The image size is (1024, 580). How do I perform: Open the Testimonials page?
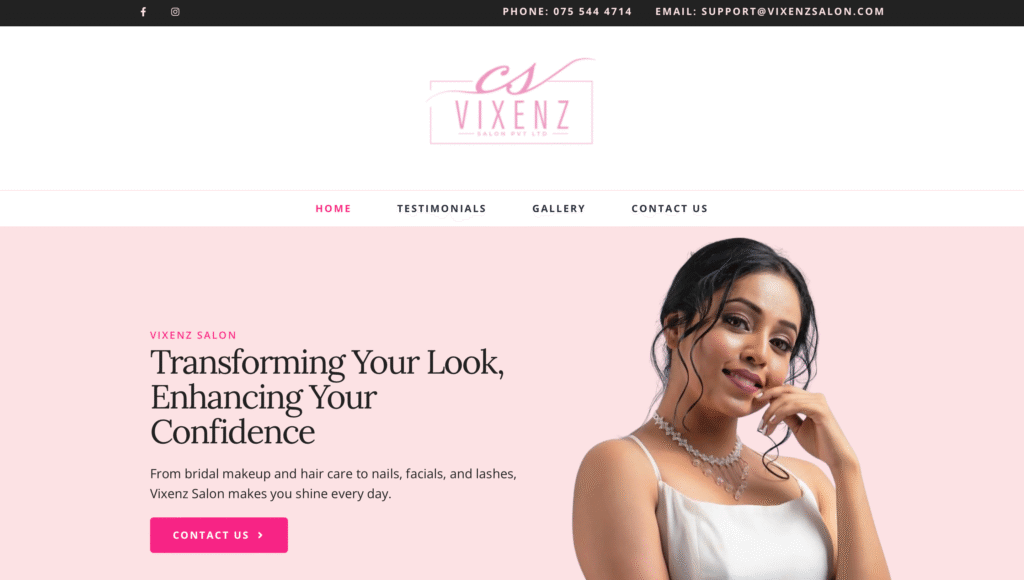coord(441,208)
